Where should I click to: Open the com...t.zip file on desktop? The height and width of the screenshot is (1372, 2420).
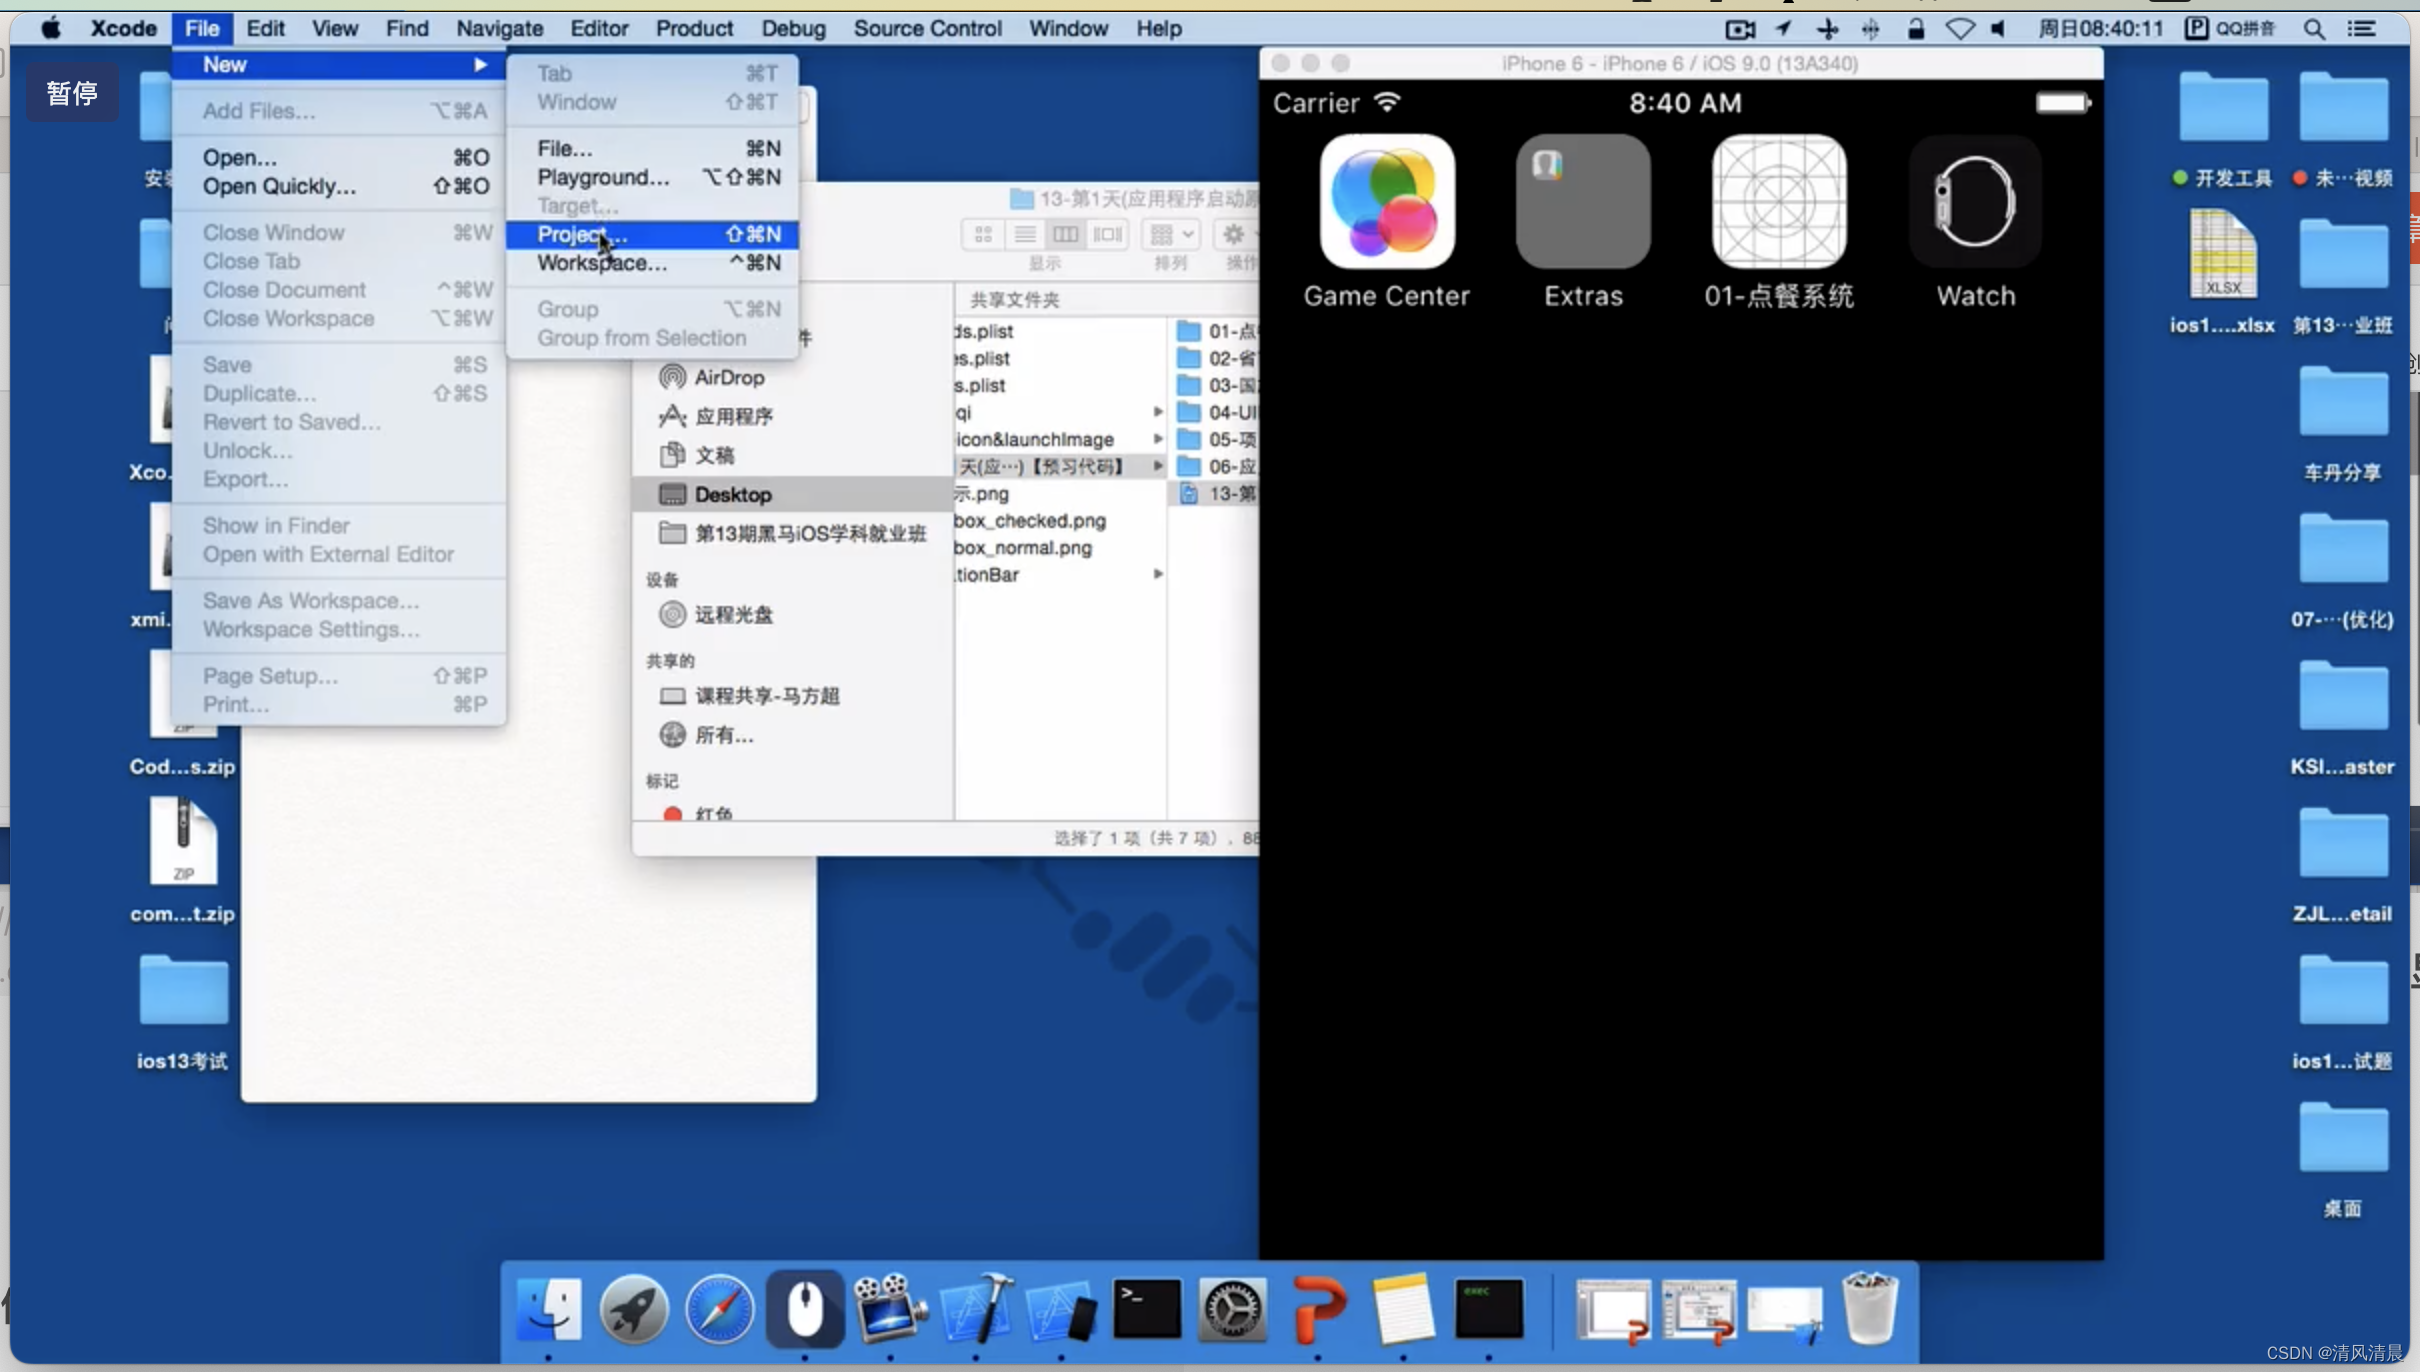[183, 842]
